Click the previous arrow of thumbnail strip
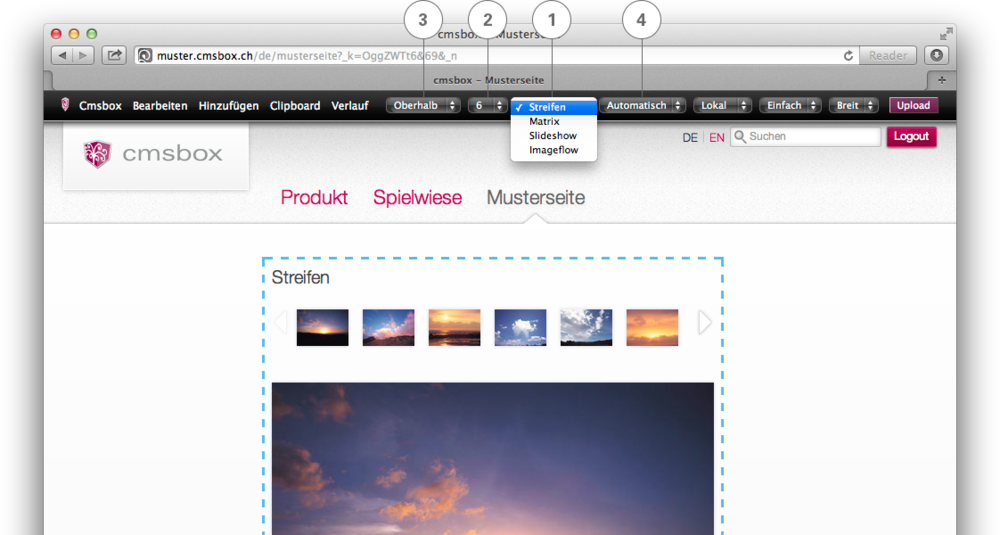Viewport: 1000px width, 535px height. [x=280, y=322]
